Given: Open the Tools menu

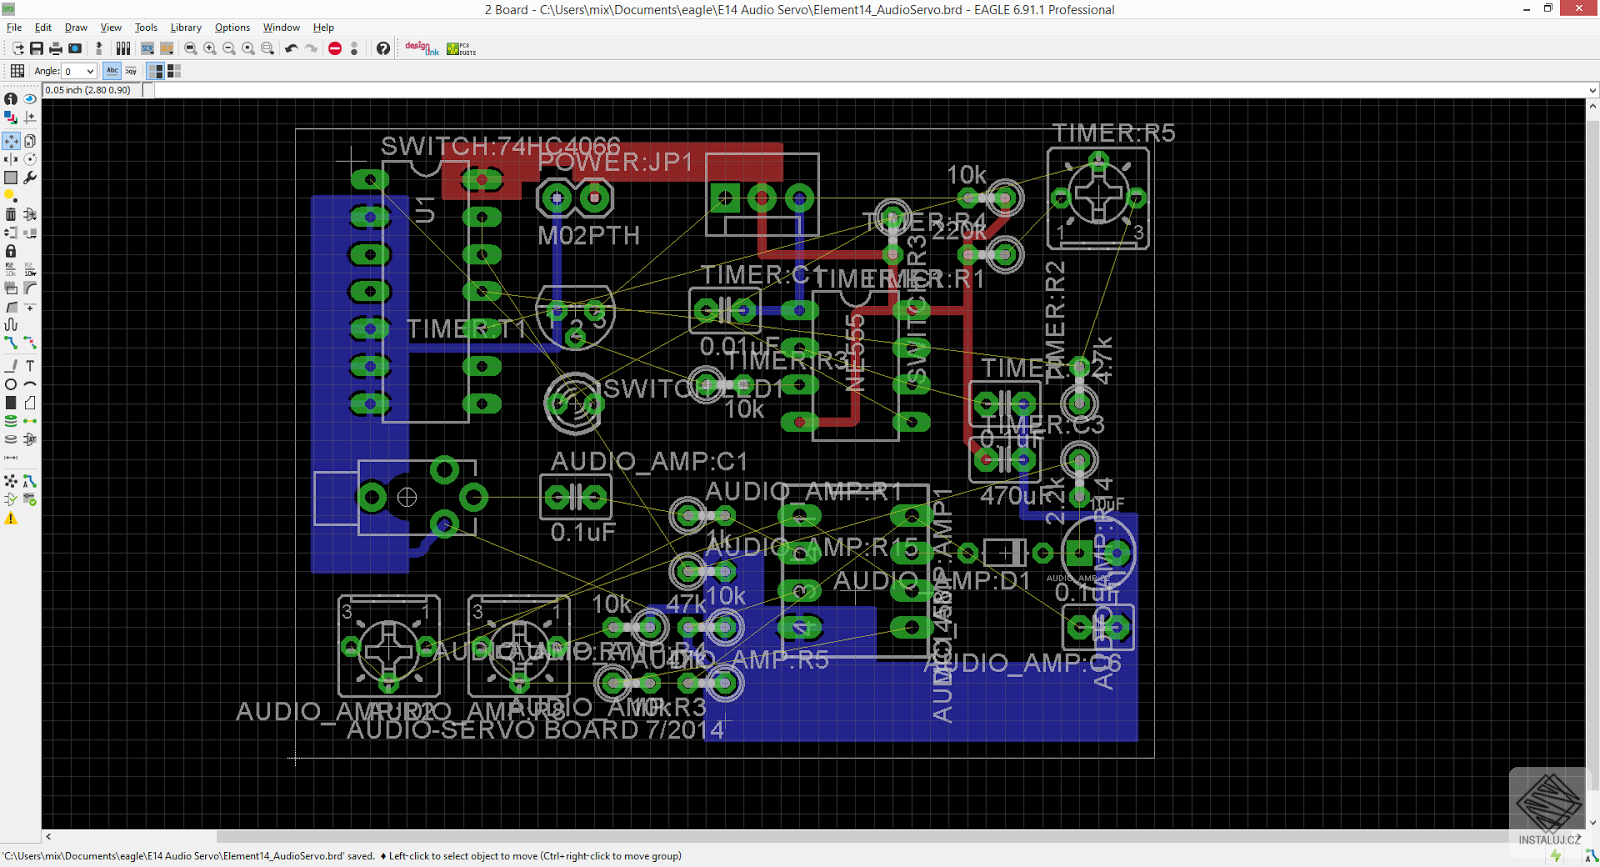Looking at the screenshot, I should 146,28.
